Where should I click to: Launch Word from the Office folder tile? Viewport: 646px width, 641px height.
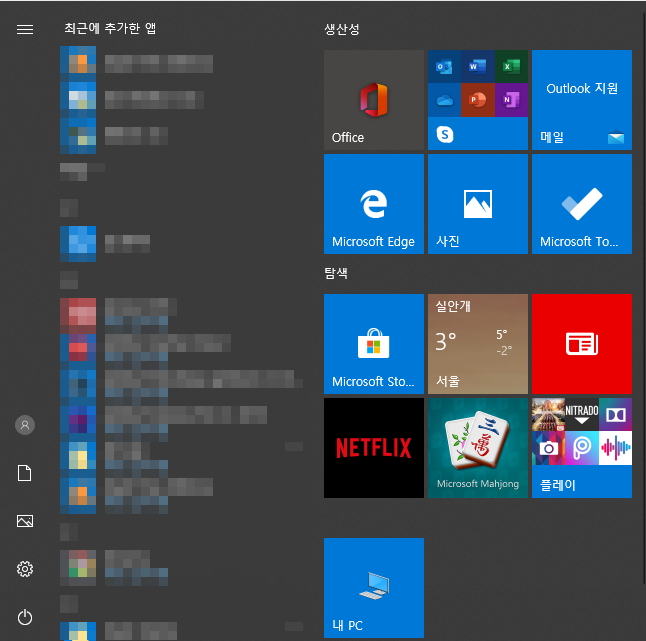pyautogui.click(x=477, y=66)
